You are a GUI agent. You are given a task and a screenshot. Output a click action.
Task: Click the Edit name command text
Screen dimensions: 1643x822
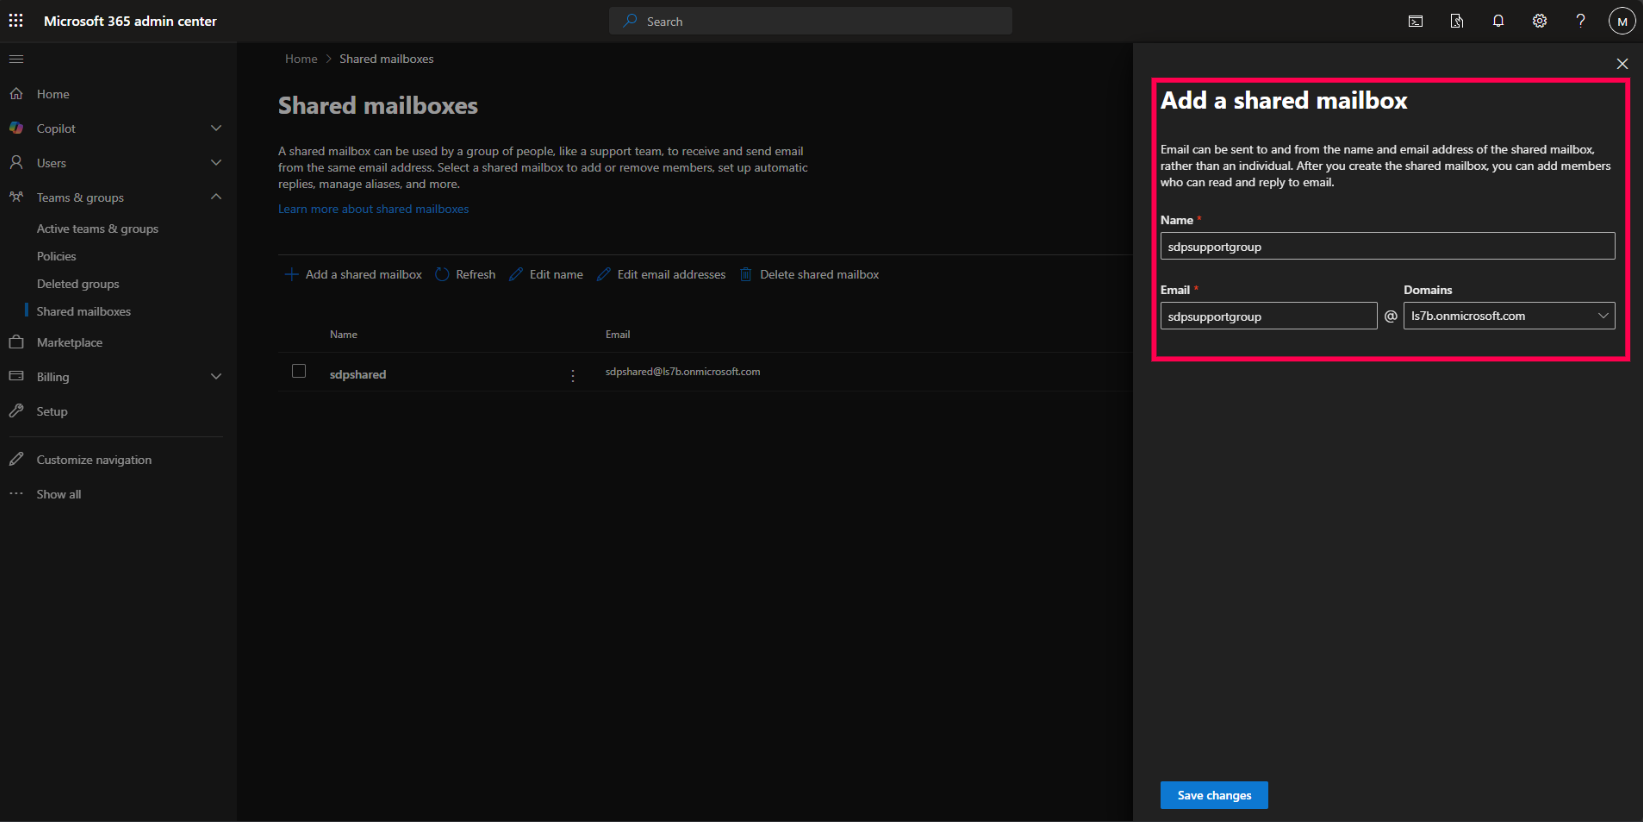point(556,274)
